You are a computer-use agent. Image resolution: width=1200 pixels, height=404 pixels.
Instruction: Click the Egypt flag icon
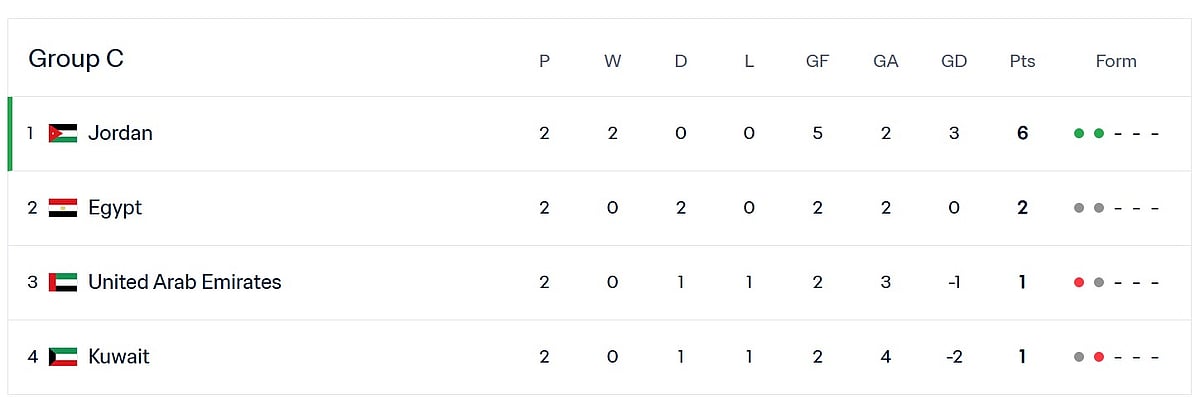pos(62,208)
